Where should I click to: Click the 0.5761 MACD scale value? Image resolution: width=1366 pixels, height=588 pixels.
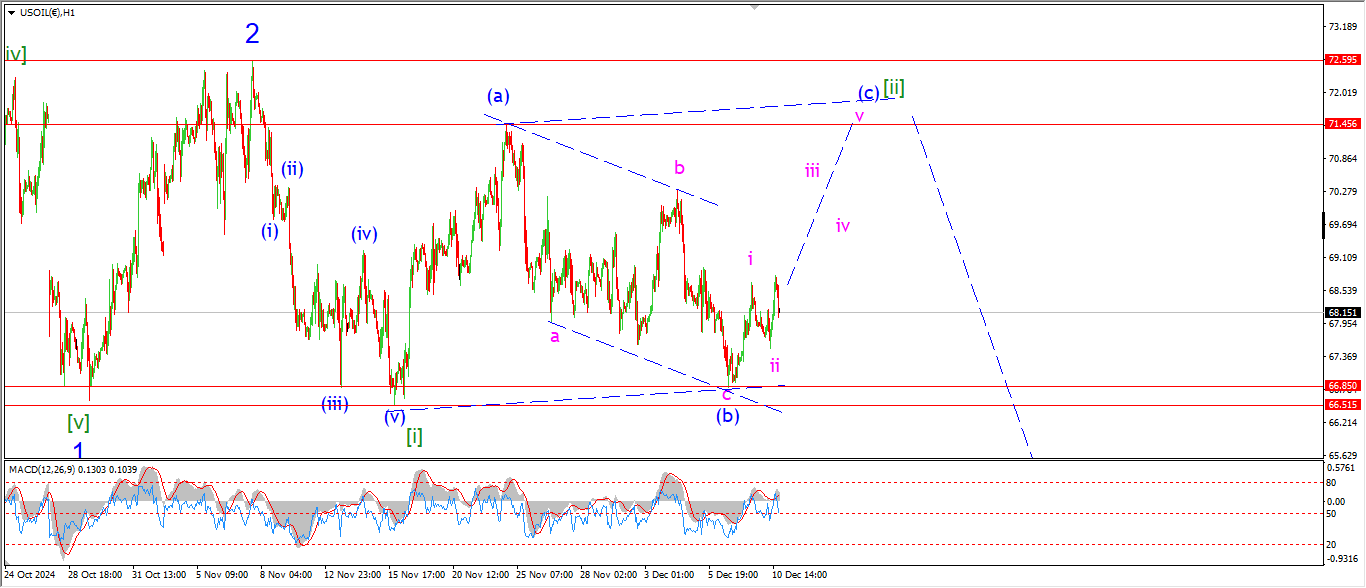point(1341,468)
